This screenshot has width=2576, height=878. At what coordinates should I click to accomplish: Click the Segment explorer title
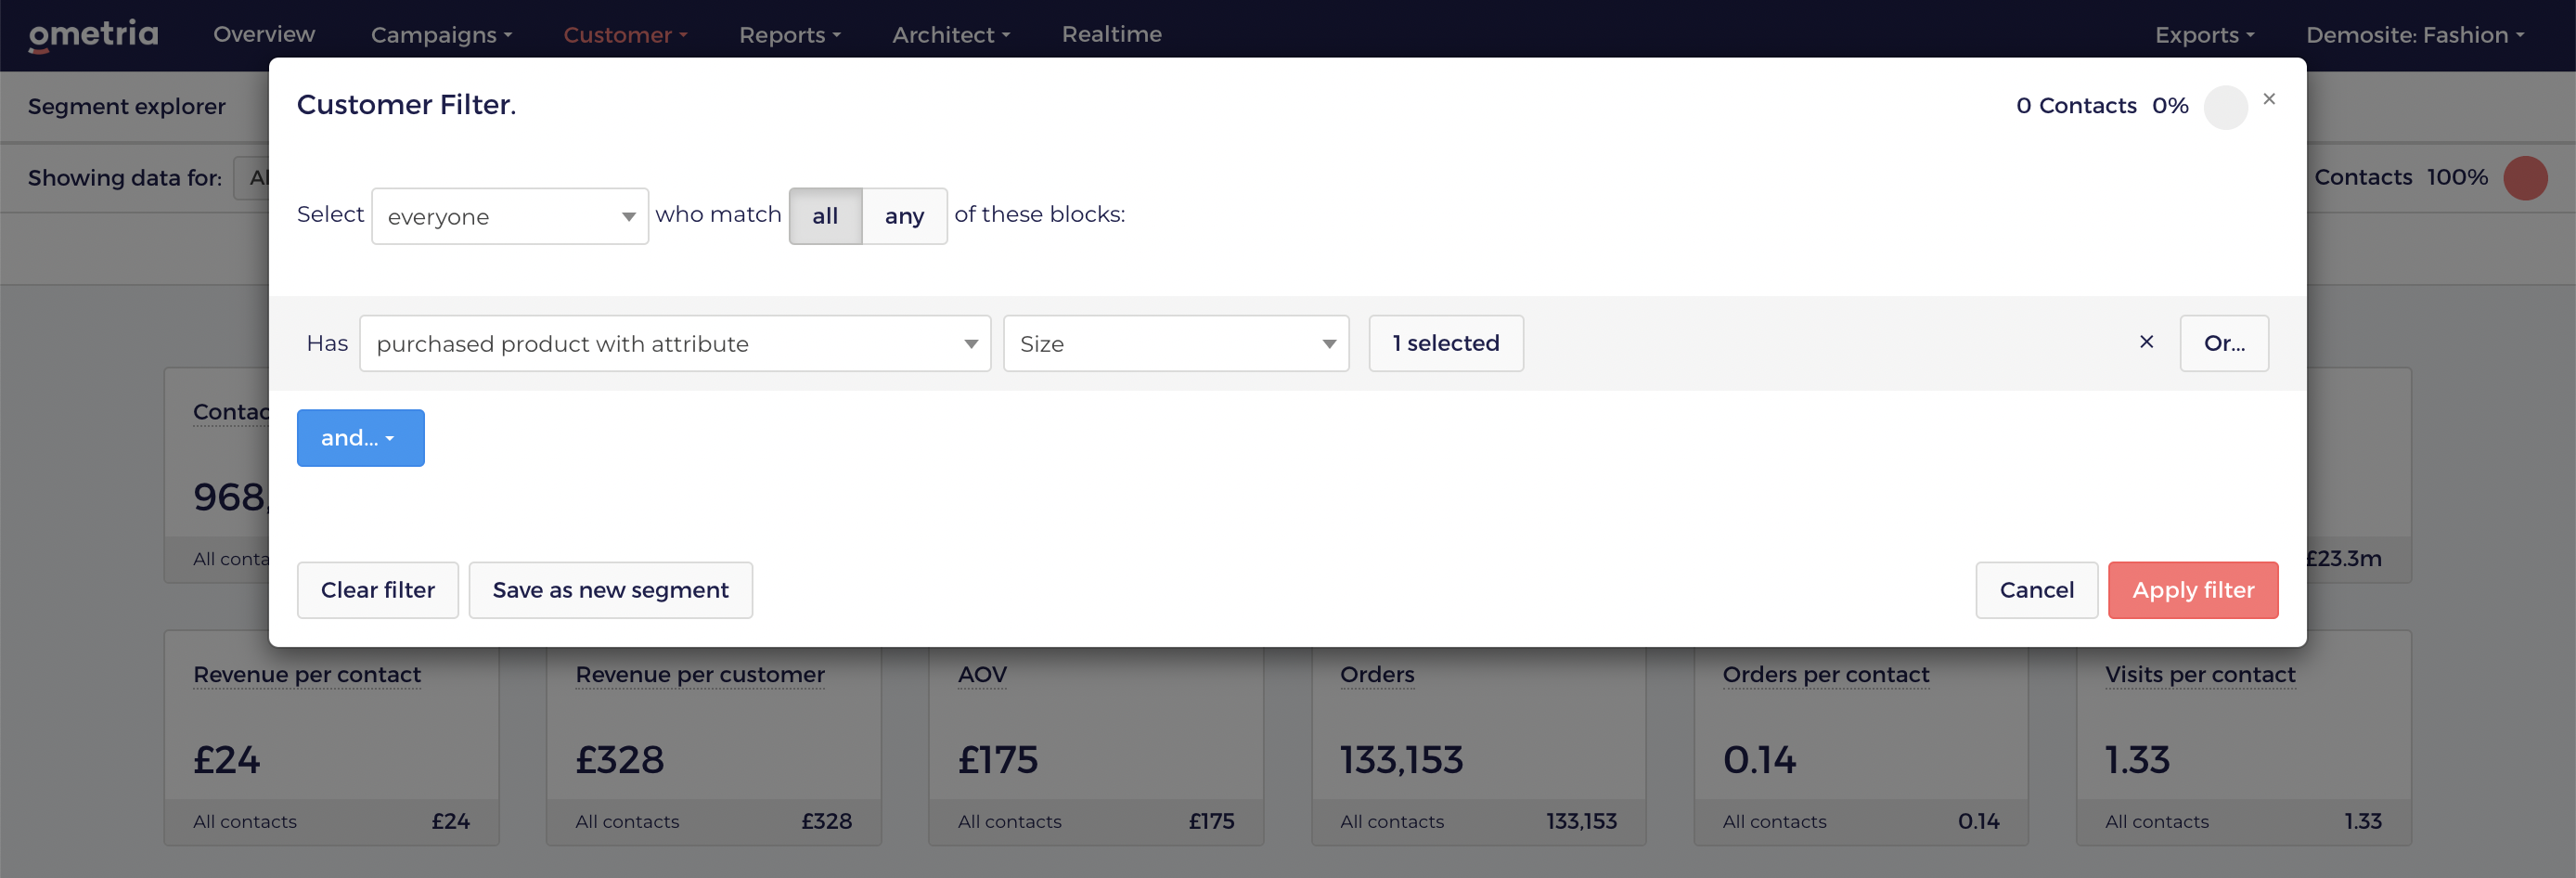(127, 106)
